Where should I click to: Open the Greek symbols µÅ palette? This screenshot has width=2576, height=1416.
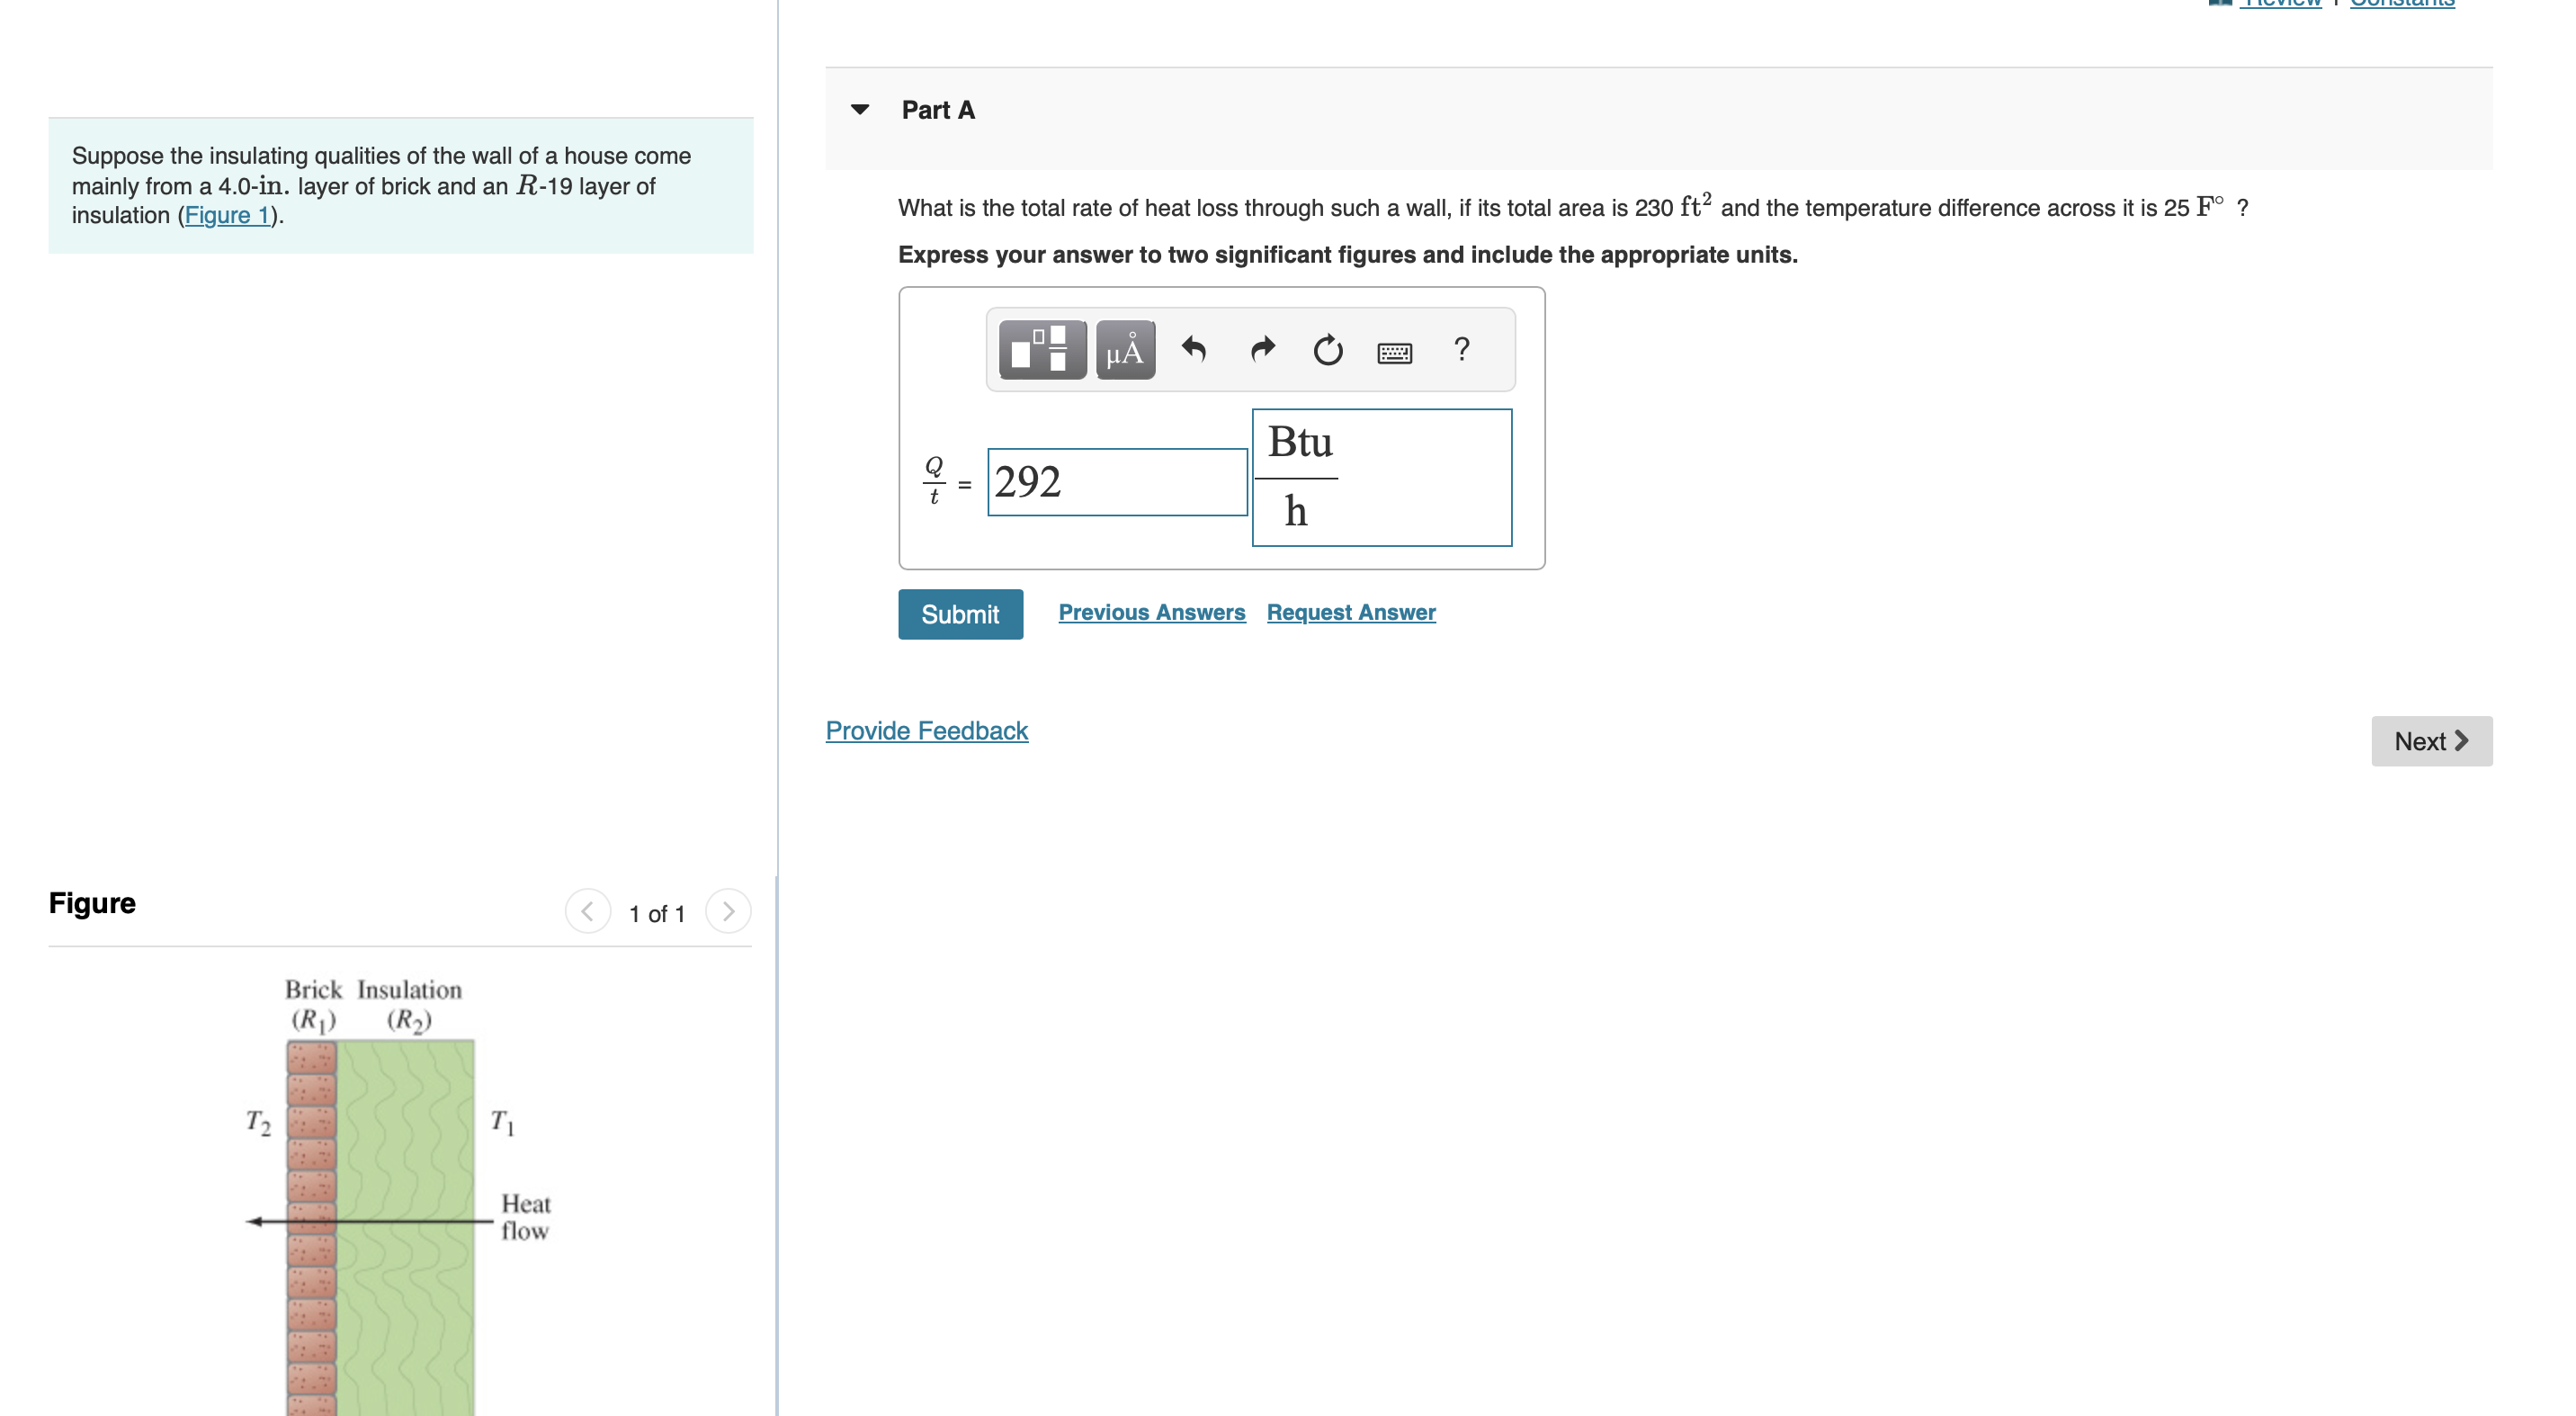pos(1124,350)
